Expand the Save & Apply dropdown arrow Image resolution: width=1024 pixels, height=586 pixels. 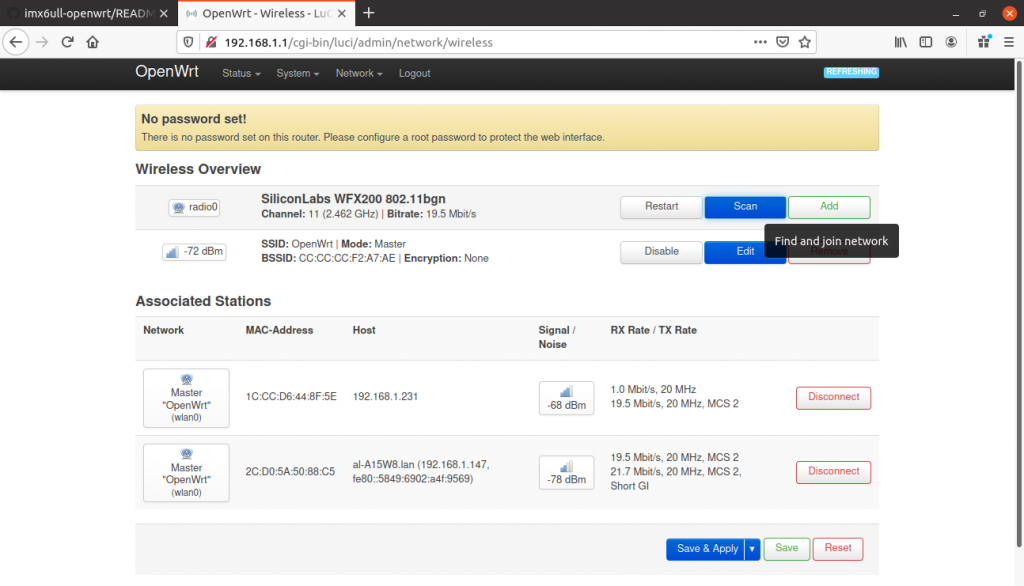pyautogui.click(x=751, y=548)
